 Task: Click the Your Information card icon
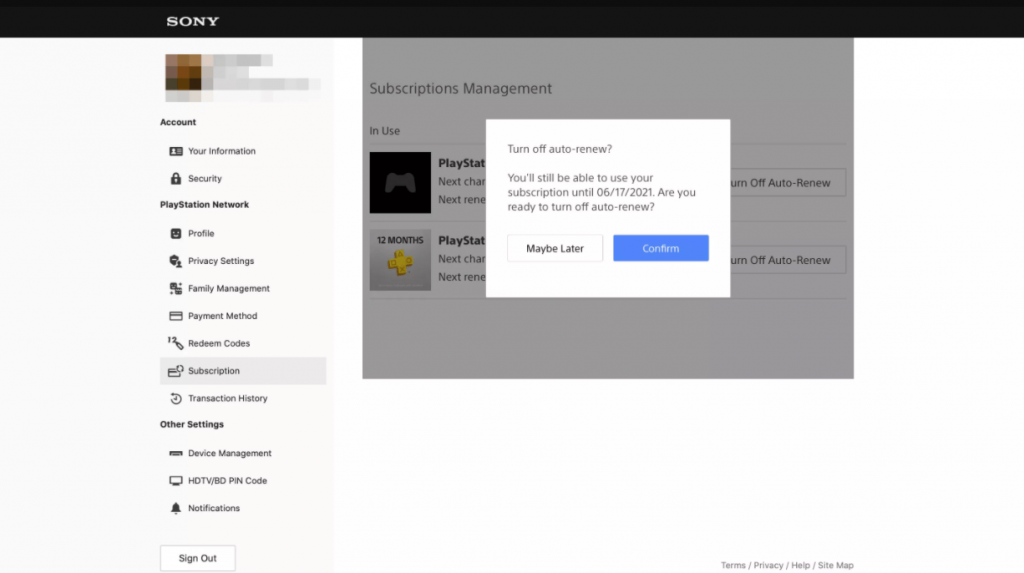coord(176,151)
